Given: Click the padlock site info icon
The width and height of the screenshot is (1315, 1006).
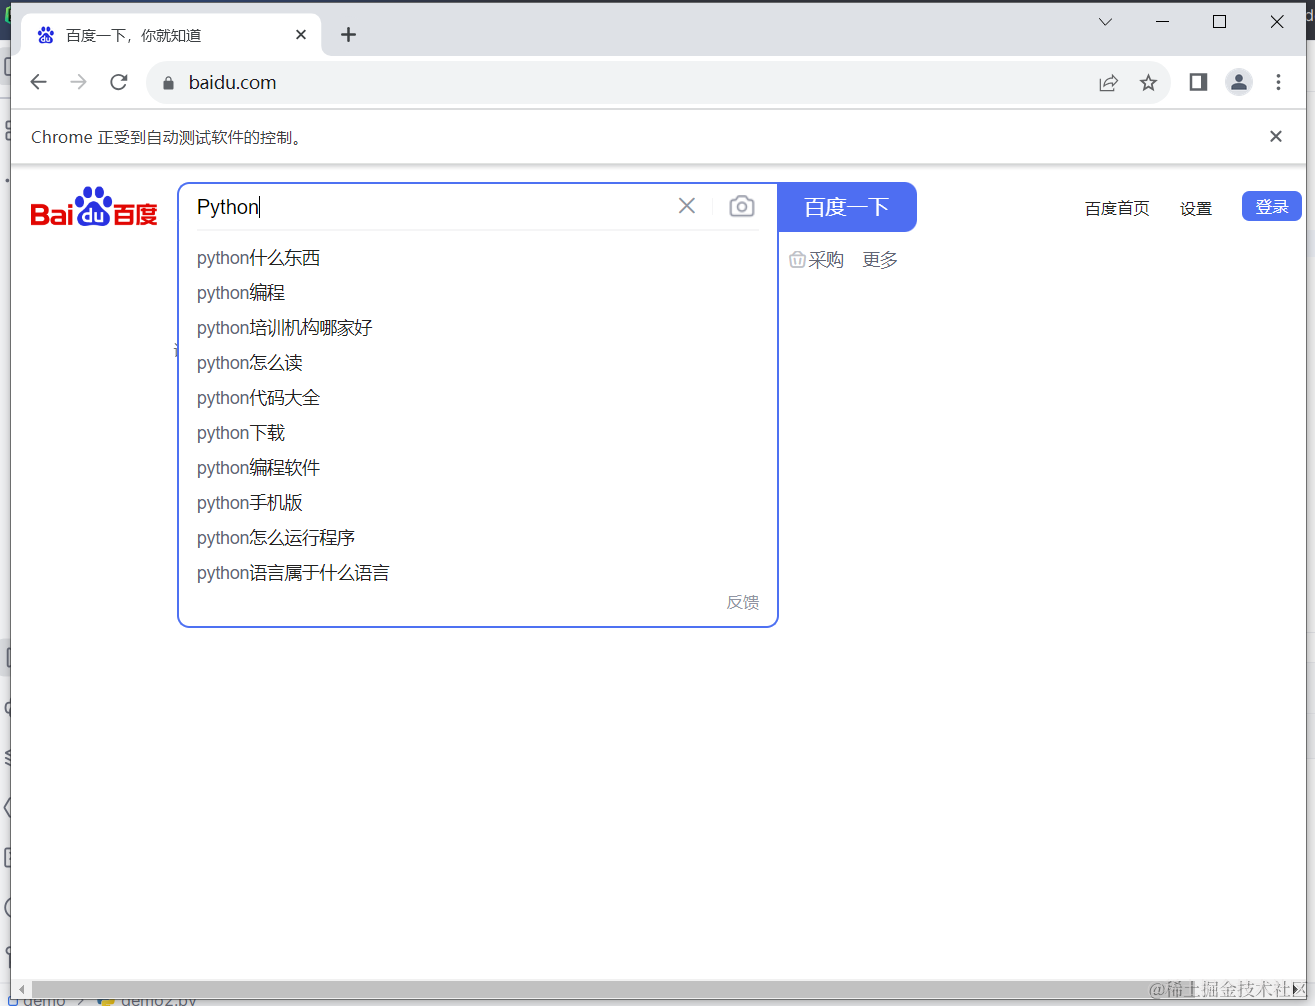Looking at the screenshot, I should (168, 83).
